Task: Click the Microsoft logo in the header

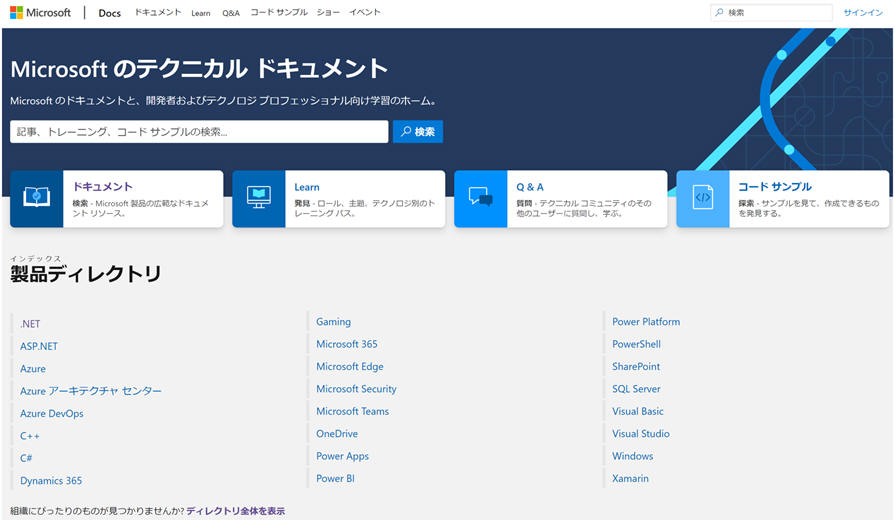Action: point(41,13)
